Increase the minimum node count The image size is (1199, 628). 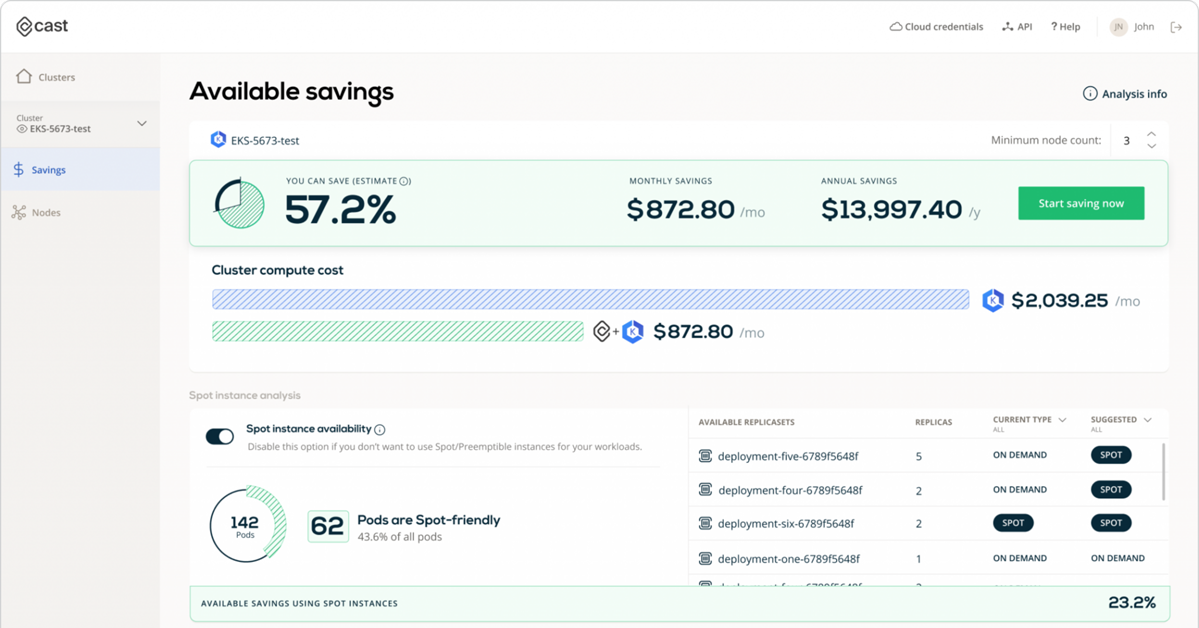pos(1151,134)
